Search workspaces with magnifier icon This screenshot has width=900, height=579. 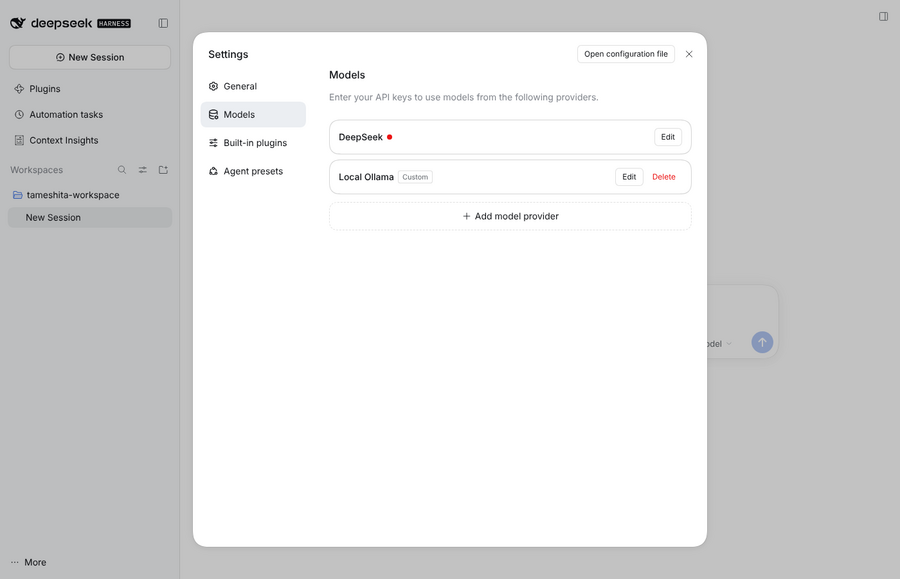[x=122, y=170]
